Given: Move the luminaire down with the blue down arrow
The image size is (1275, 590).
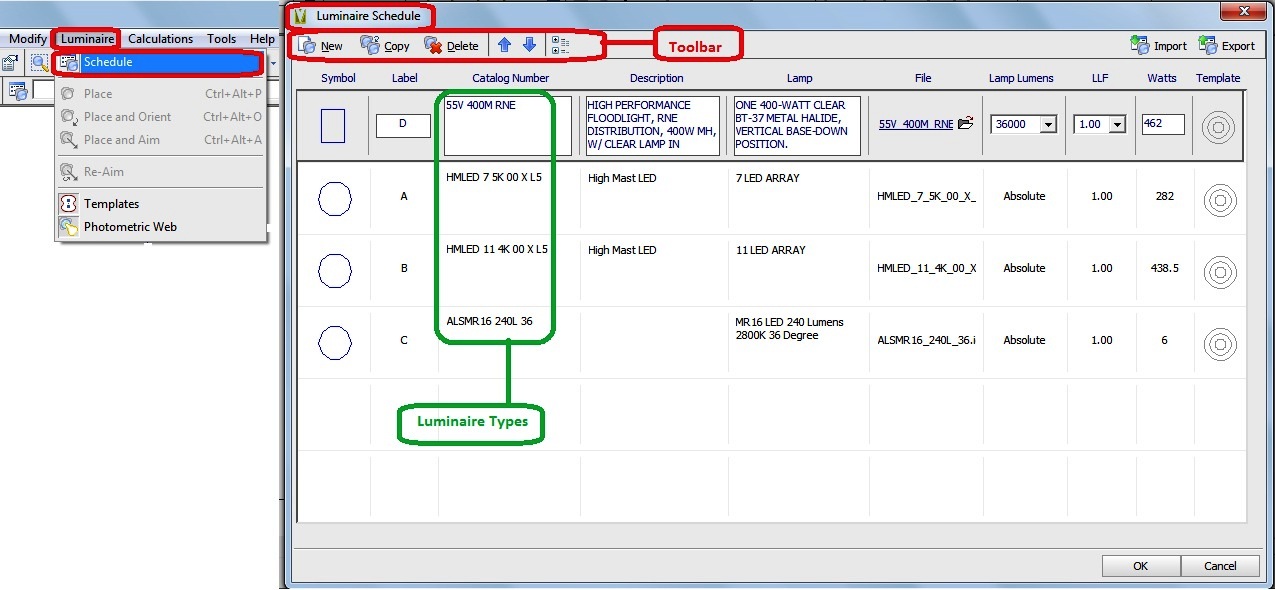Looking at the screenshot, I should pyautogui.click(x=528, y=45).
